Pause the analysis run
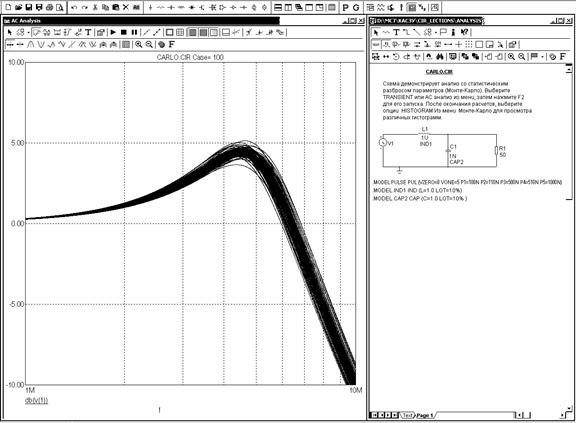576x423 pixels. (134, 32)
